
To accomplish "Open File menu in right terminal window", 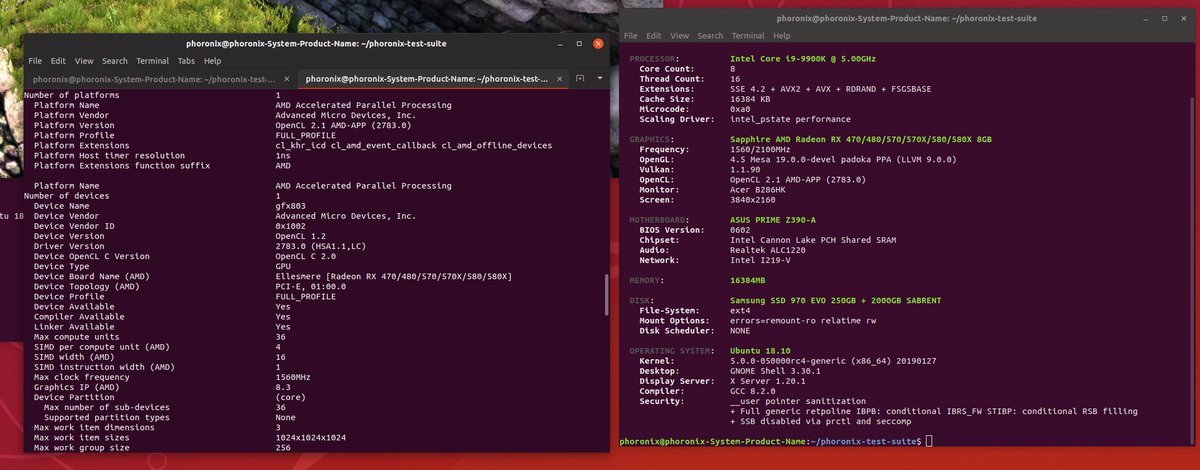I will (631, 36).
